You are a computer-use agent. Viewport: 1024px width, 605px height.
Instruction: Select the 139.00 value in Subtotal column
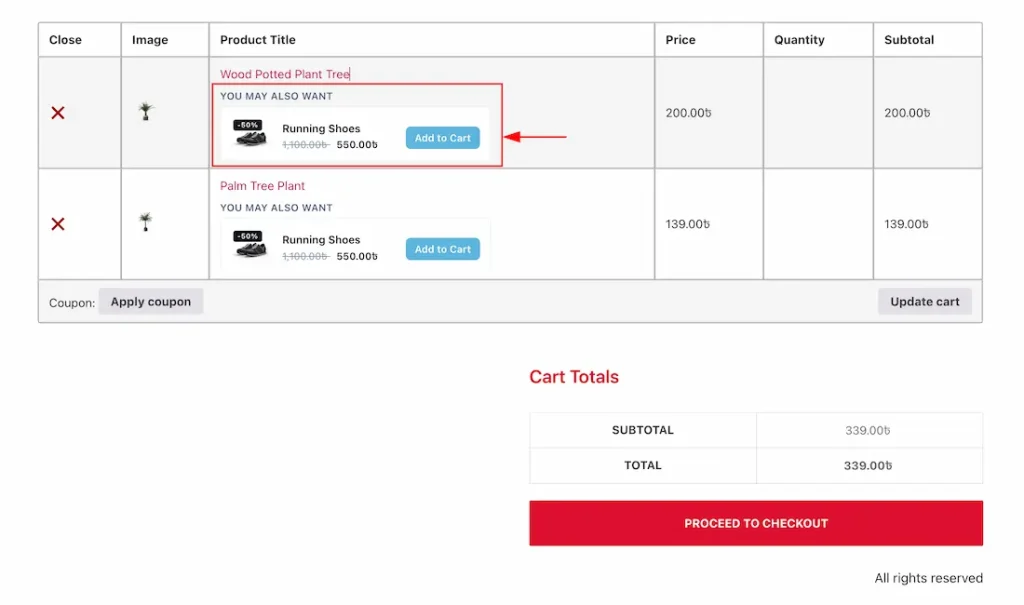[906, 224]
